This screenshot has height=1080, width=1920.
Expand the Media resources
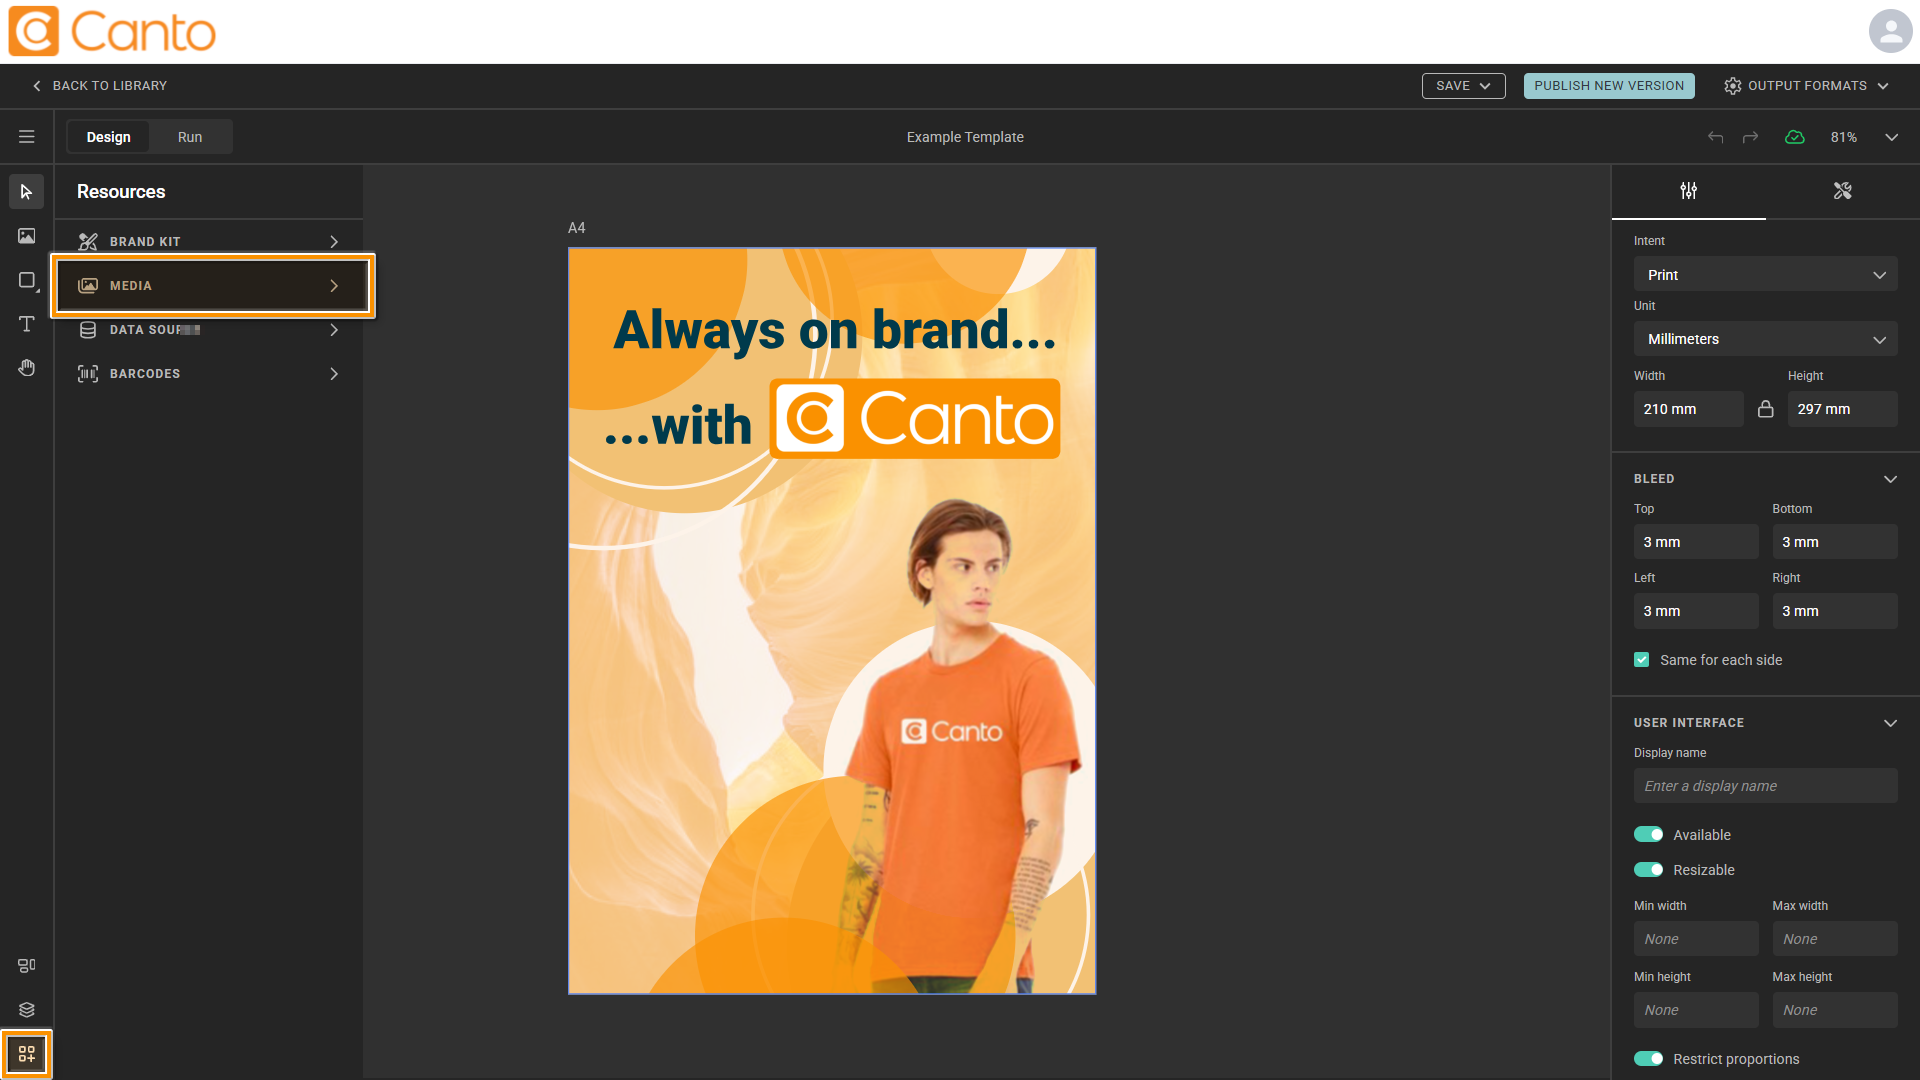(x=334, y=286)
